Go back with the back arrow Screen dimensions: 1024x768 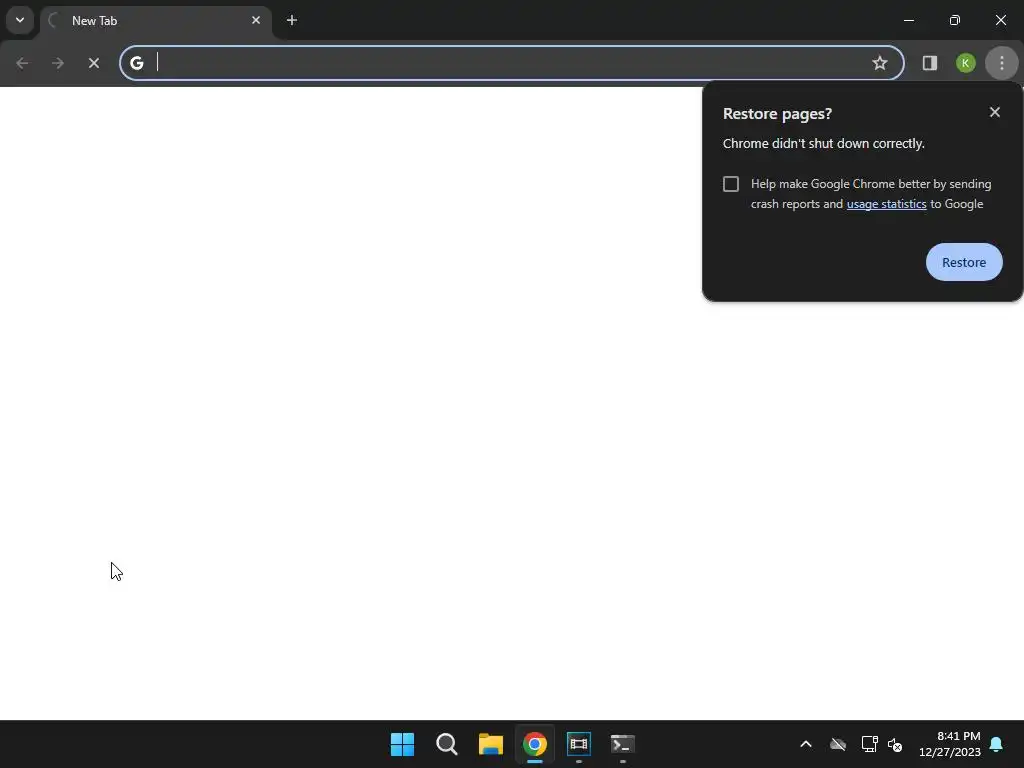pyautogui.click(x=22, y=63)
